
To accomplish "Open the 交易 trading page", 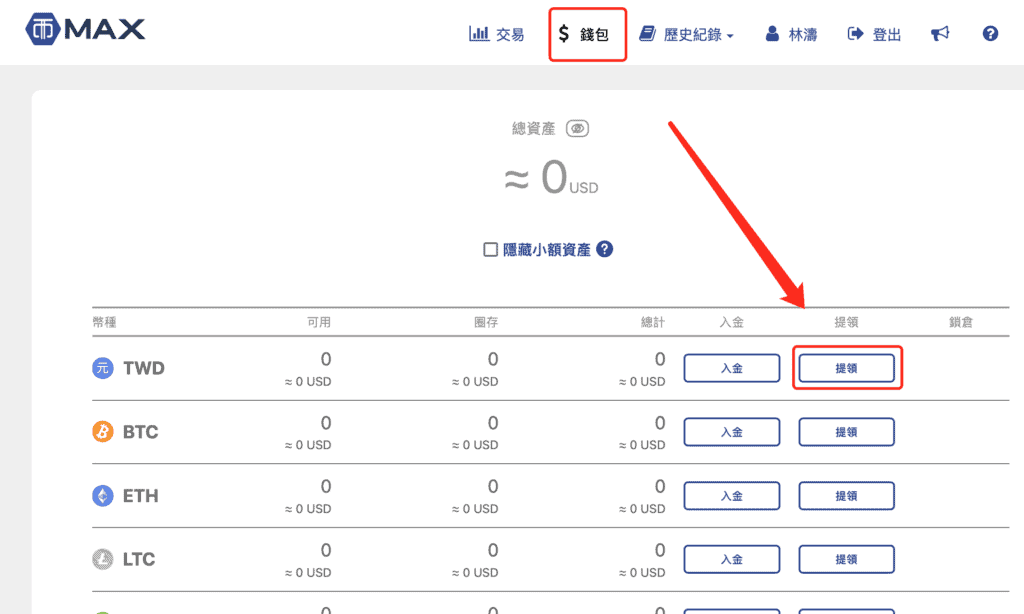I will click(496, 34).
